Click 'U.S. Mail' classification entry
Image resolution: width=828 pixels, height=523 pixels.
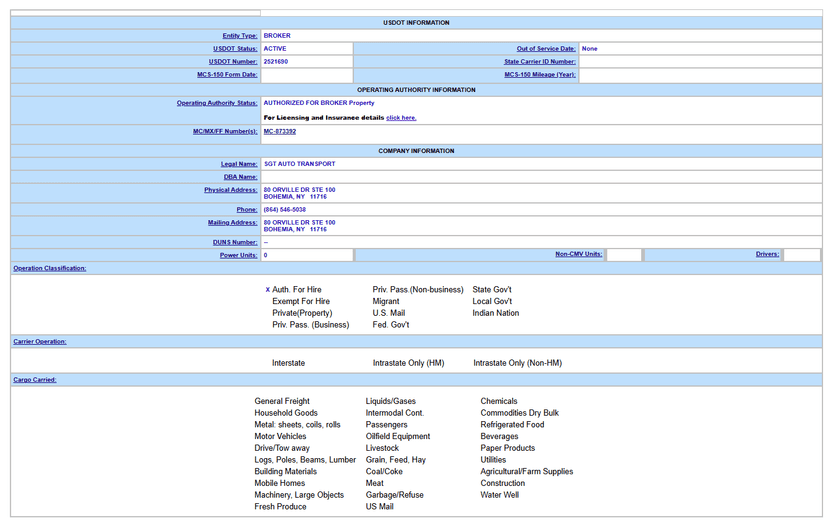(389, 313)
